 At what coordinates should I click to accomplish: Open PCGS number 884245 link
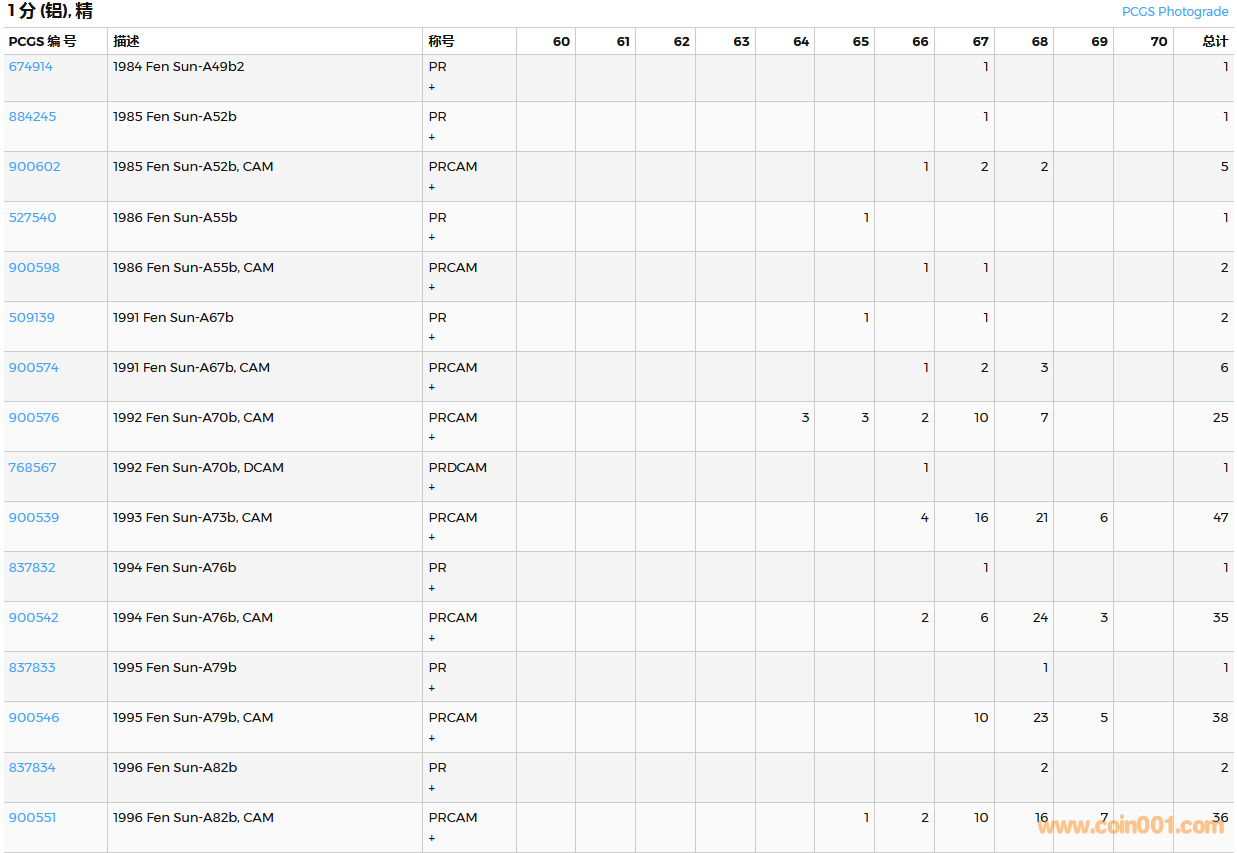[33, 117]
